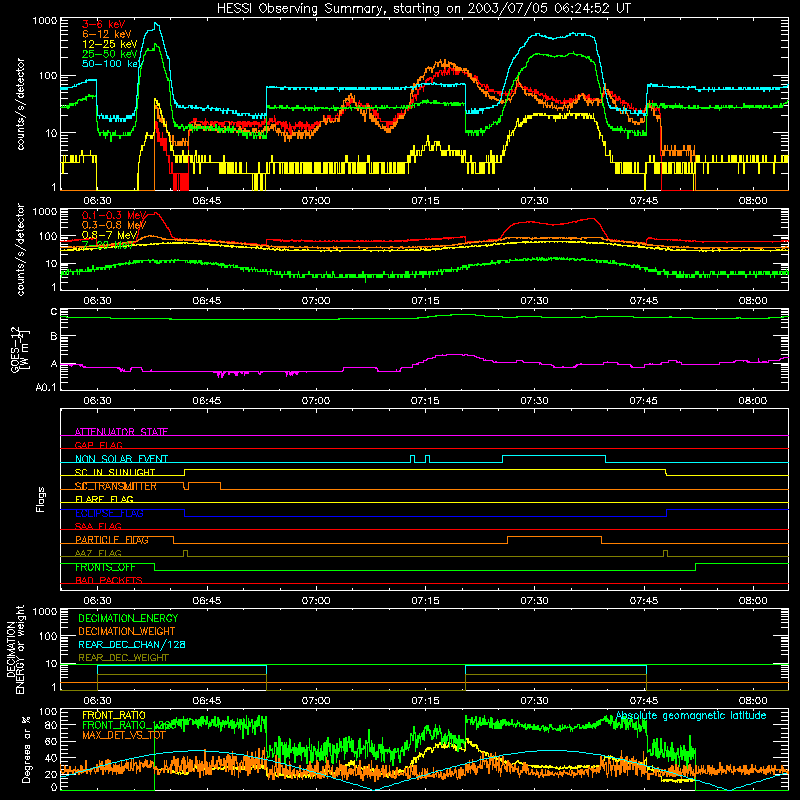800x800 pixels.
Task: Click the green '7-20 MeV' legend entry
Action: [107, 245]
